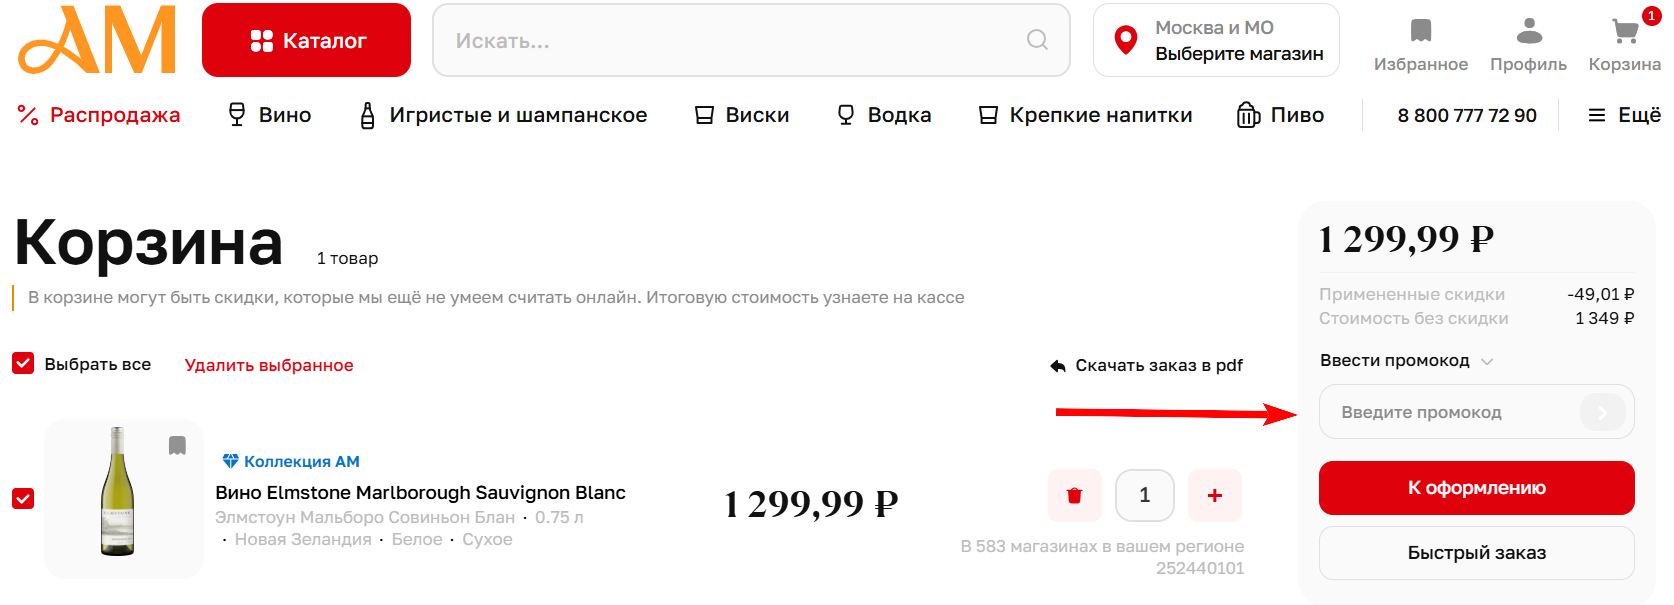
Task: Open the Профиль user icon
Action: click(1529, 31)
